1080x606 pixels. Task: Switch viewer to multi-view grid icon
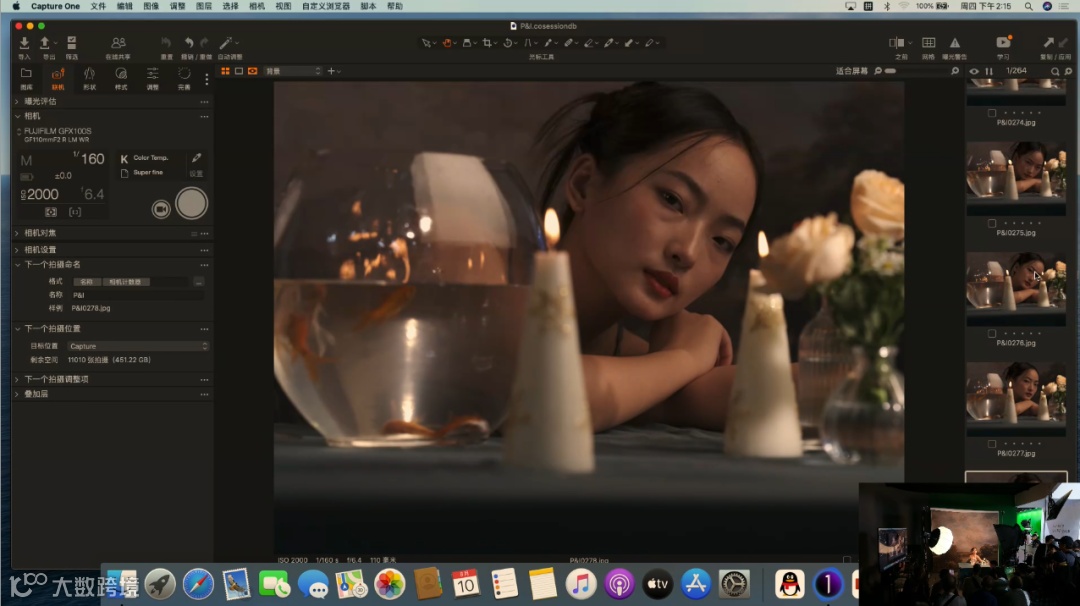click(225, 71)
